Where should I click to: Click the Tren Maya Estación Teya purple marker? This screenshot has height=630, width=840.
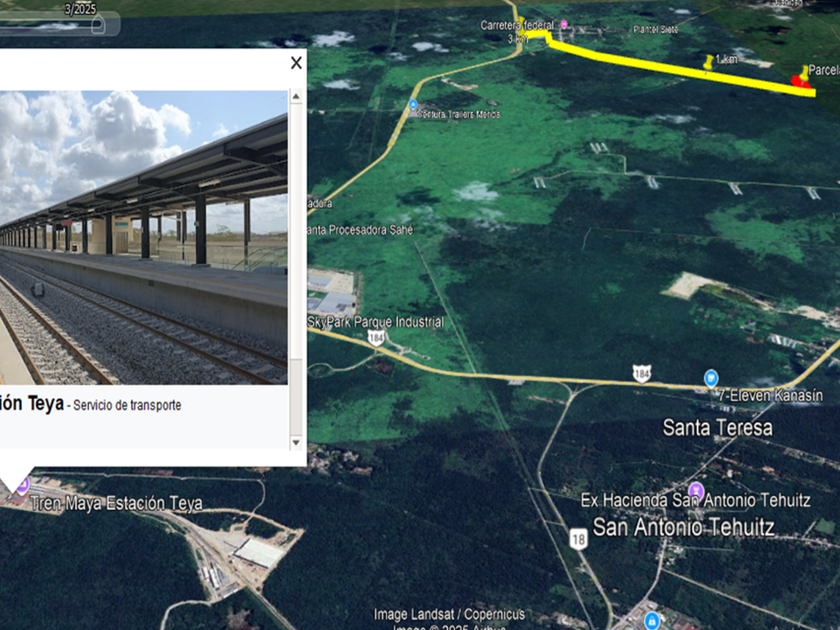pos(22,486)
